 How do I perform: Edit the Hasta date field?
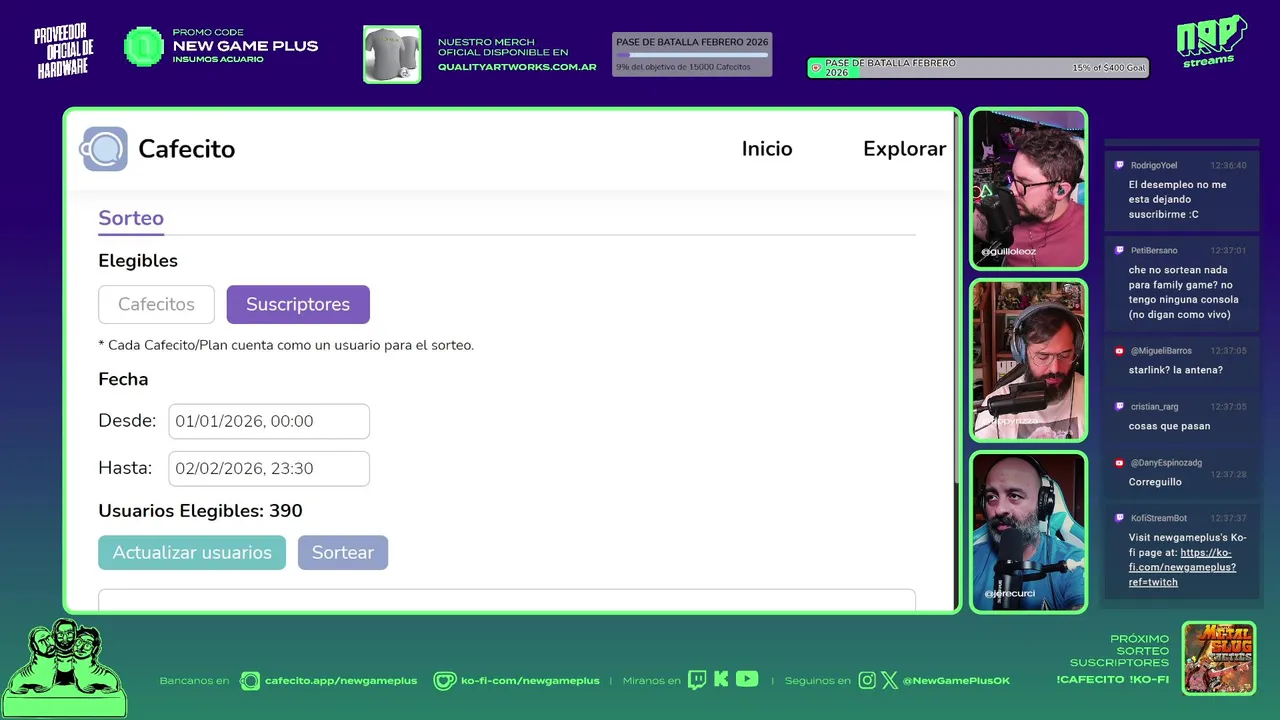click(269, 468)
